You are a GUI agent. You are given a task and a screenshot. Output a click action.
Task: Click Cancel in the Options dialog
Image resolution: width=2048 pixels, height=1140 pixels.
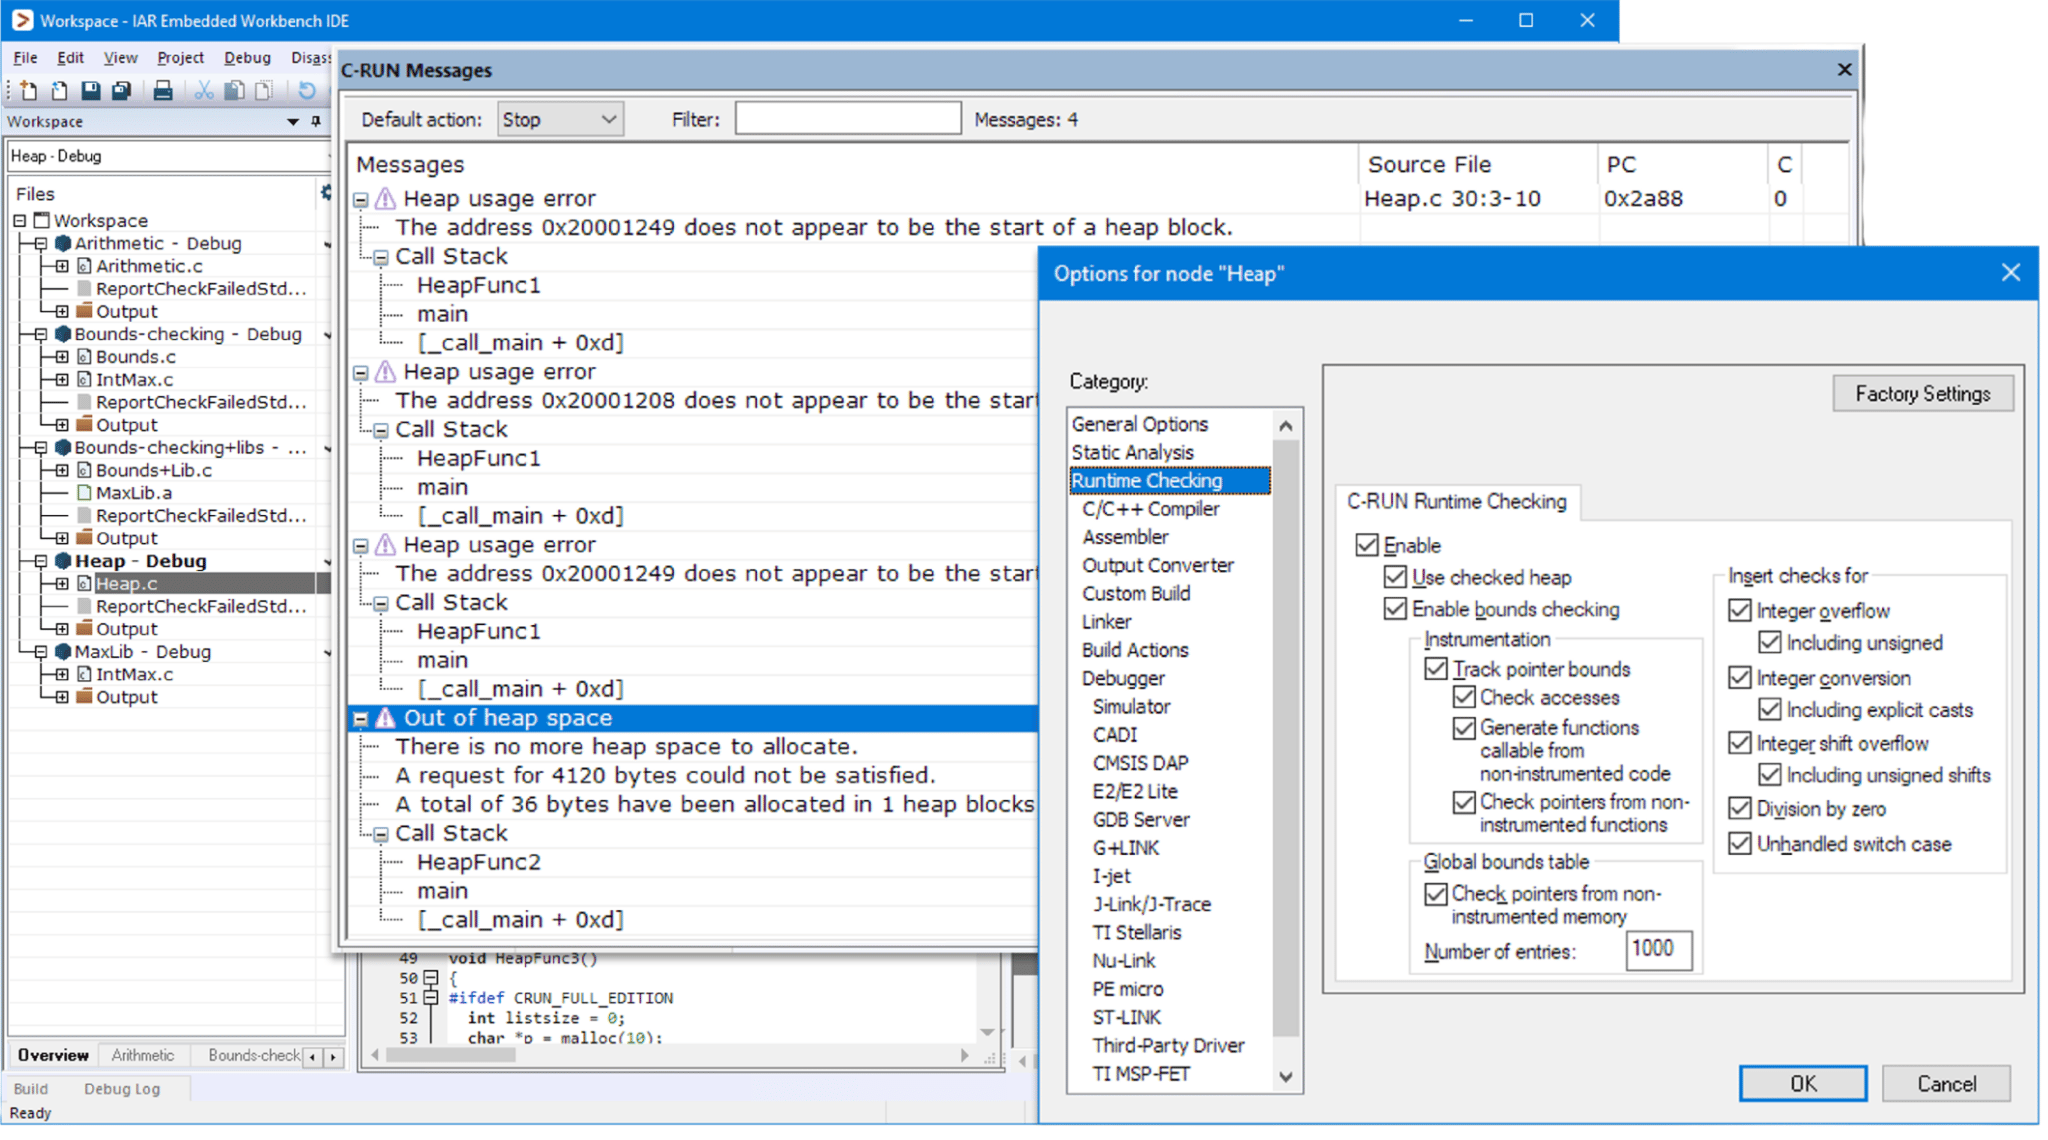pyautogui.click(x=1946, y=1084)
